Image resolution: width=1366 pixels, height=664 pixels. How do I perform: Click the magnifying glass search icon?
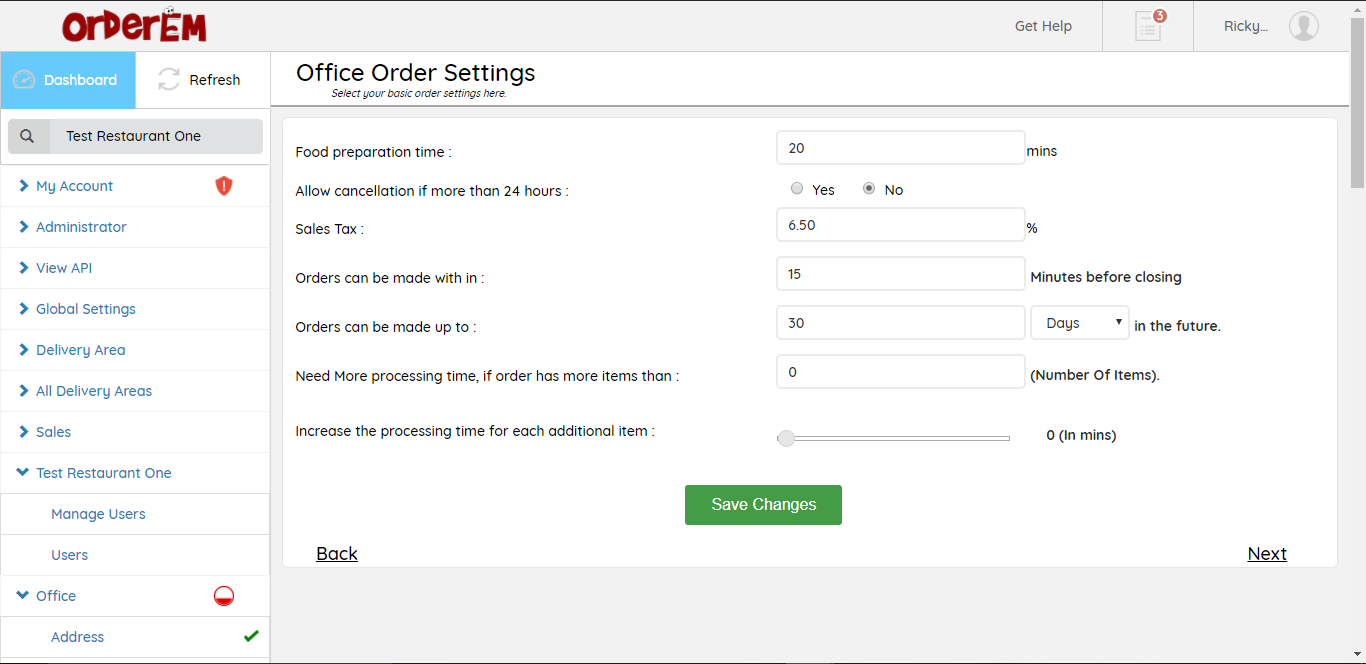coord(28,136)
